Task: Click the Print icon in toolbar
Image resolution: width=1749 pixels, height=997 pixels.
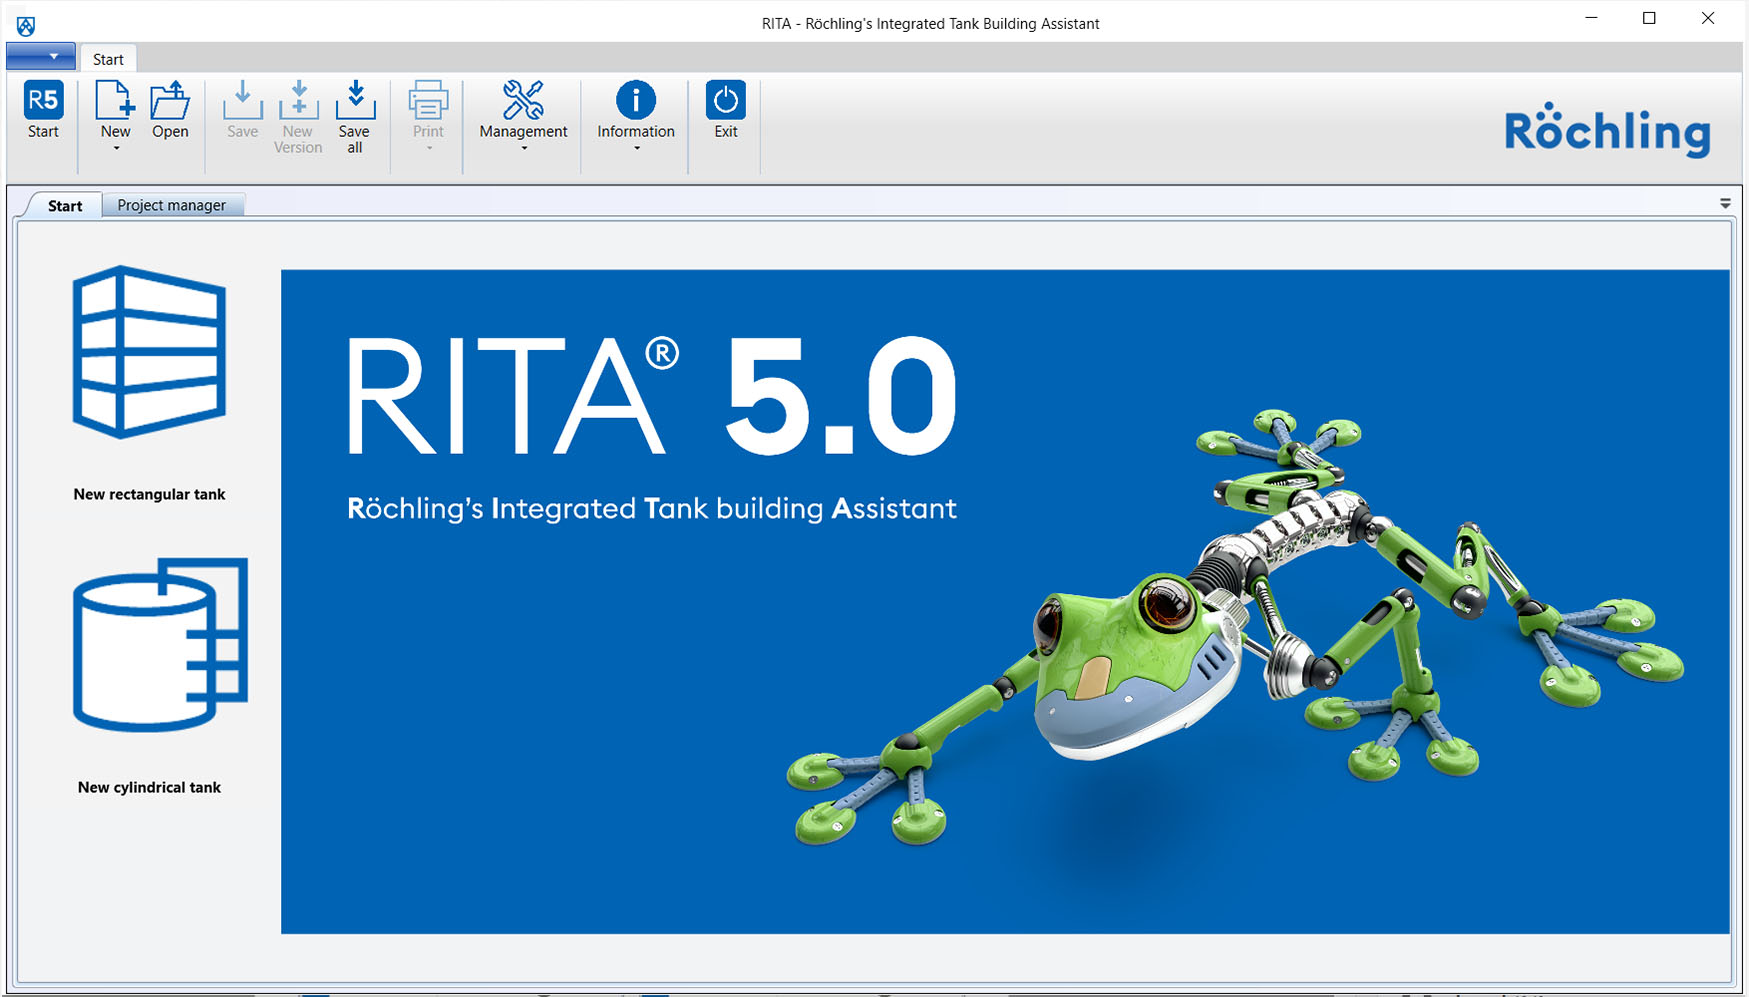Action: (428, 100)
